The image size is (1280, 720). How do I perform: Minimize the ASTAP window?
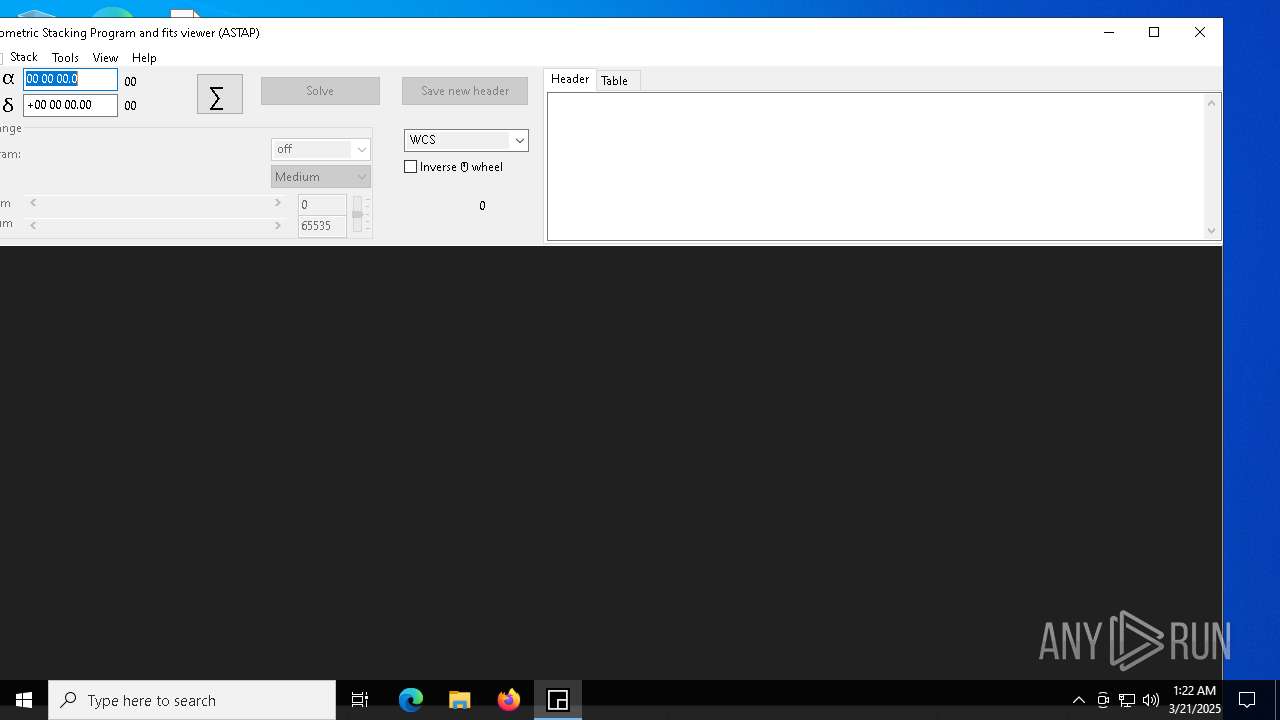point(1108,32)
